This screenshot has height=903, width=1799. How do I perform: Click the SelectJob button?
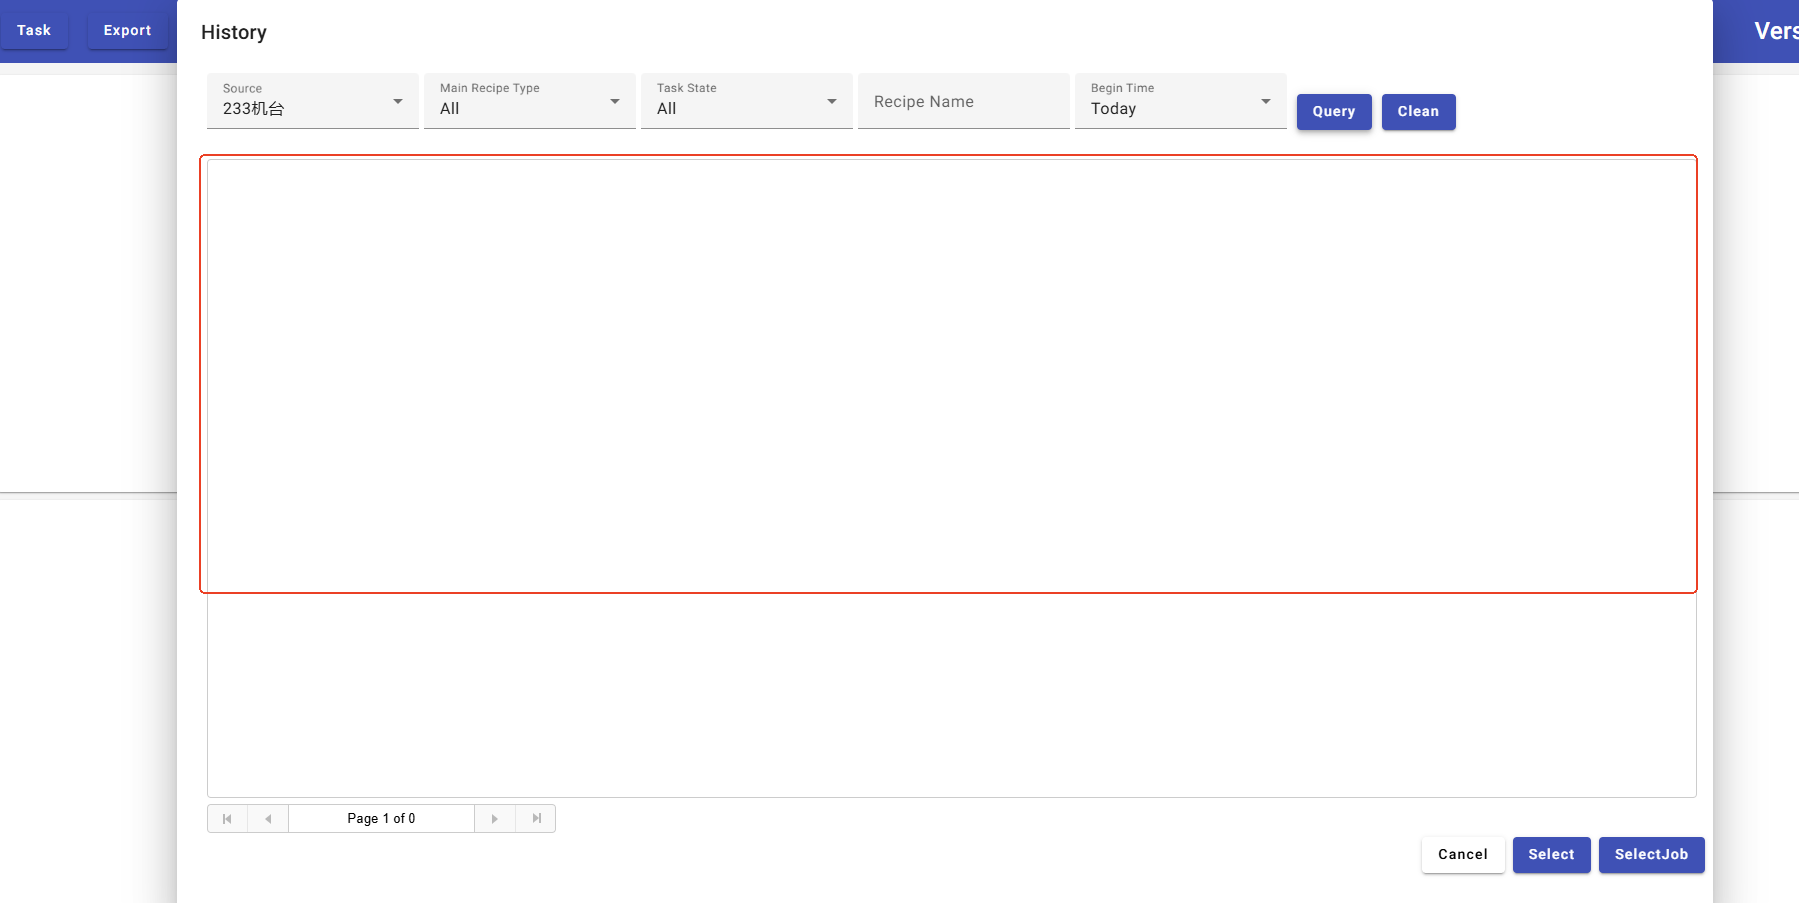tap(1651, 855)
